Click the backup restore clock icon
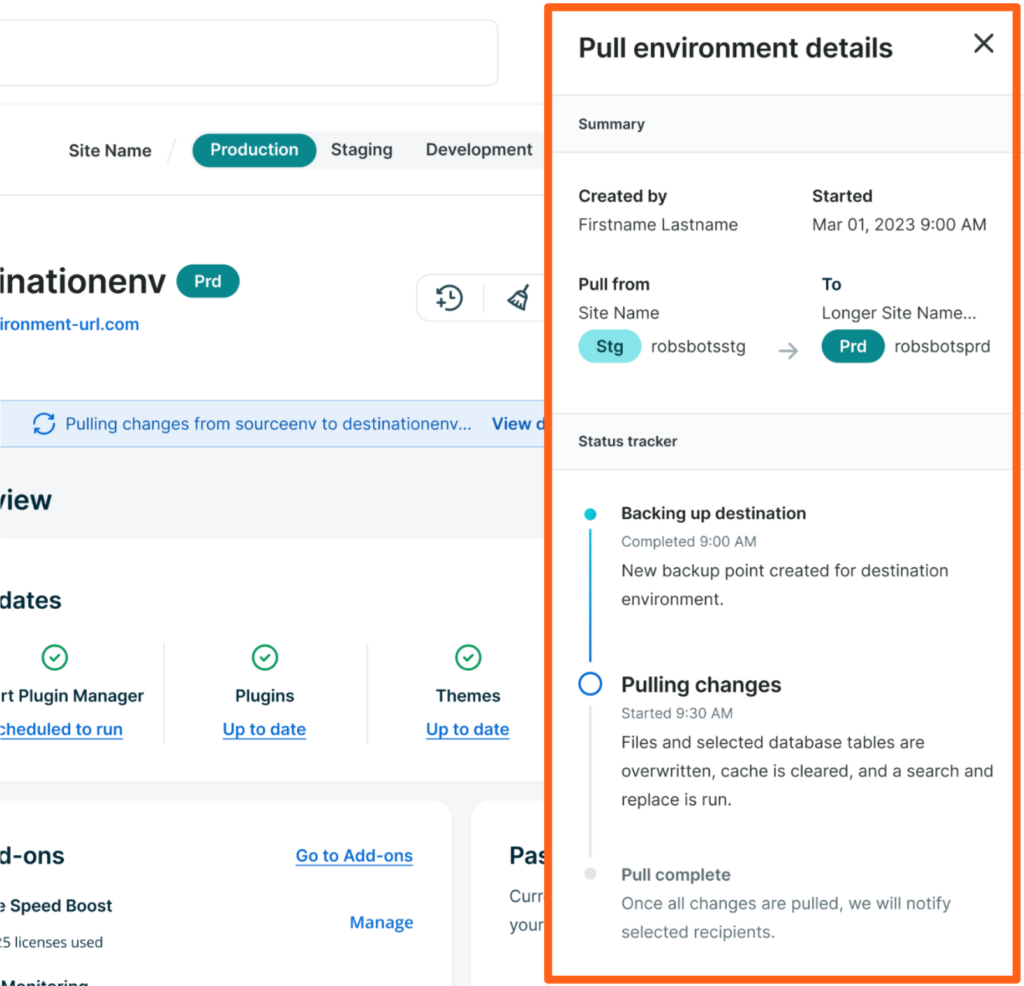The width and height of the screenshot is (1024, 986). coord(449,298)
